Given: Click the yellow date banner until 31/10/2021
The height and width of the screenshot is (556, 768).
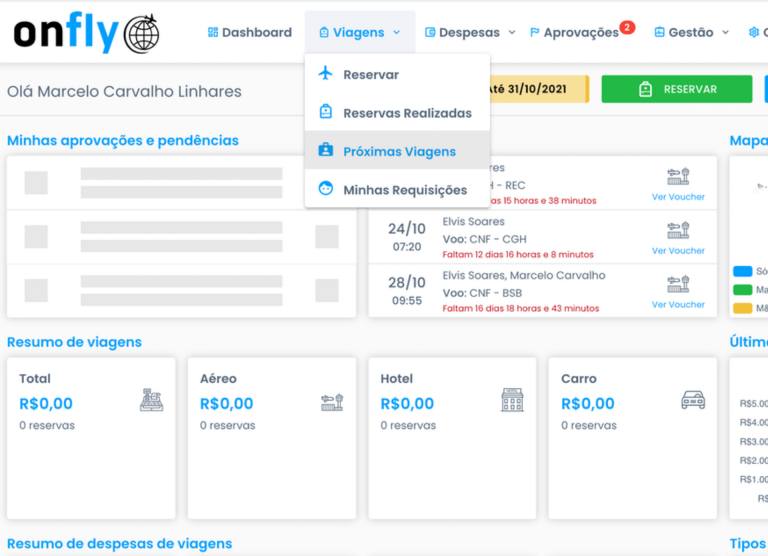Looking at the screenshot, I should tap(538, 89).
